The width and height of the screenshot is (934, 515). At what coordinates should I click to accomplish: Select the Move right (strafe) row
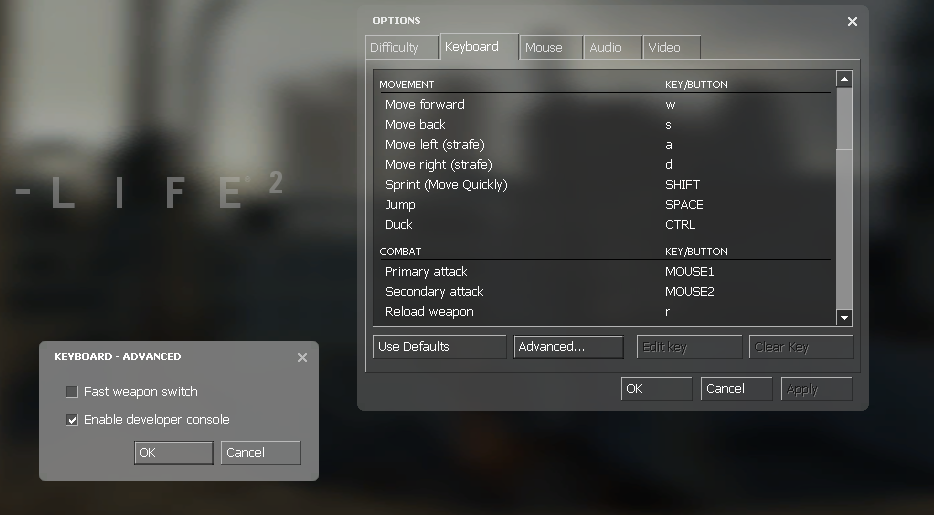point(605,165)
